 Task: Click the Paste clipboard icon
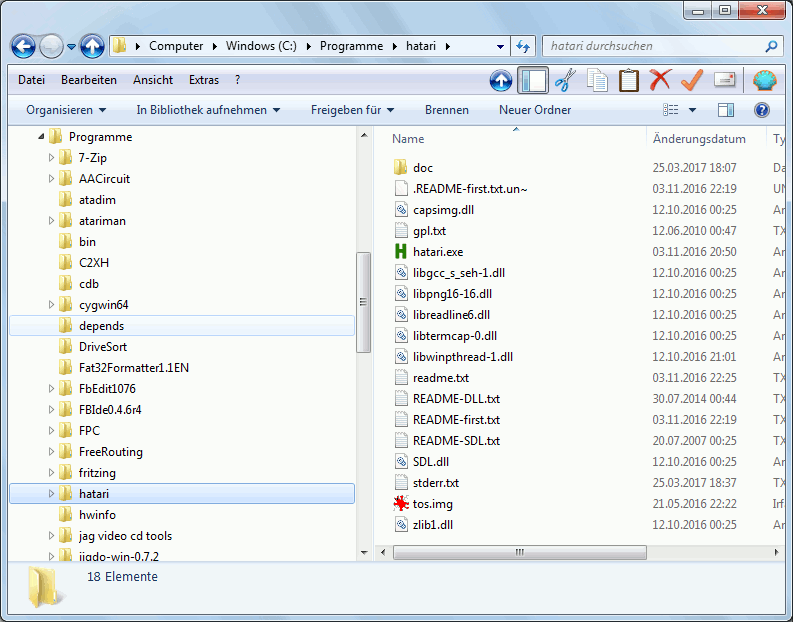[x=629, y=80]
